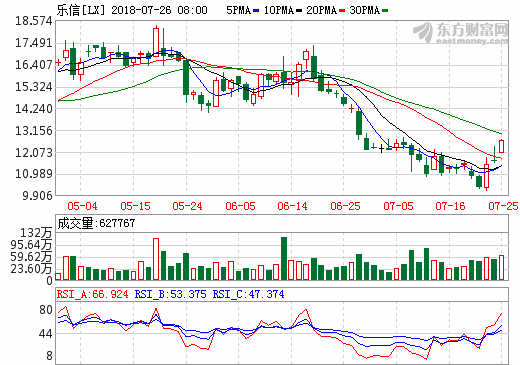Click the 9.906 bottom price axis label
The width and height of the screenshot is (520, 365).
[x=37, y=196]
